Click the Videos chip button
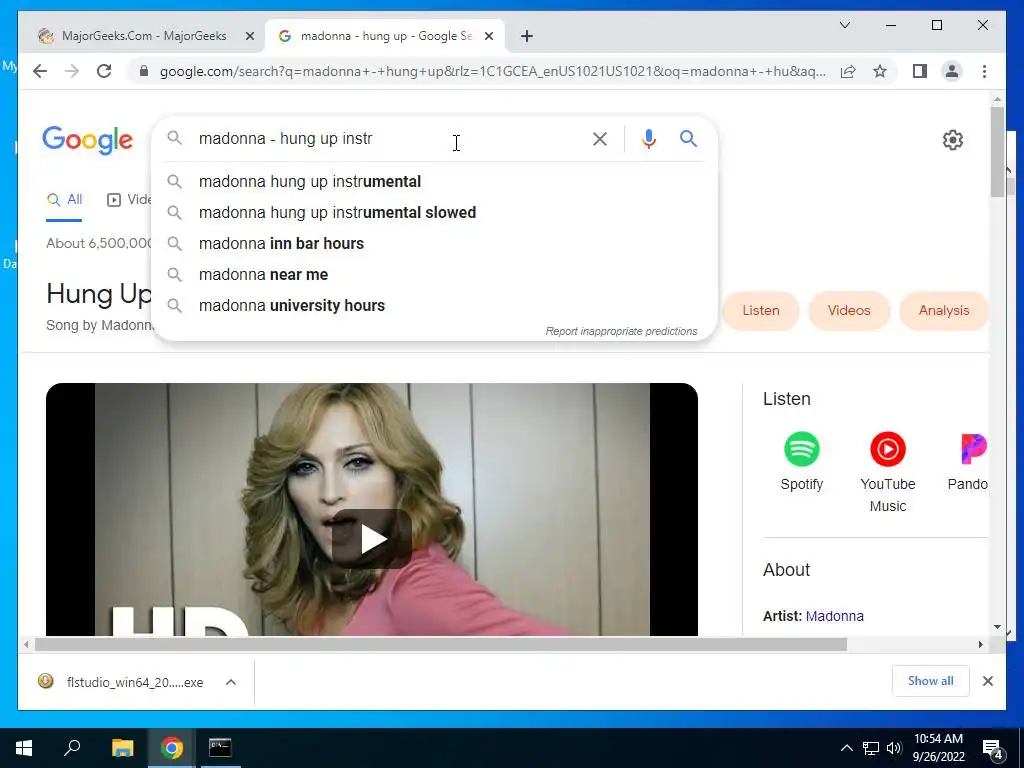The image size is (1024, 768). [x=849, y=311]
